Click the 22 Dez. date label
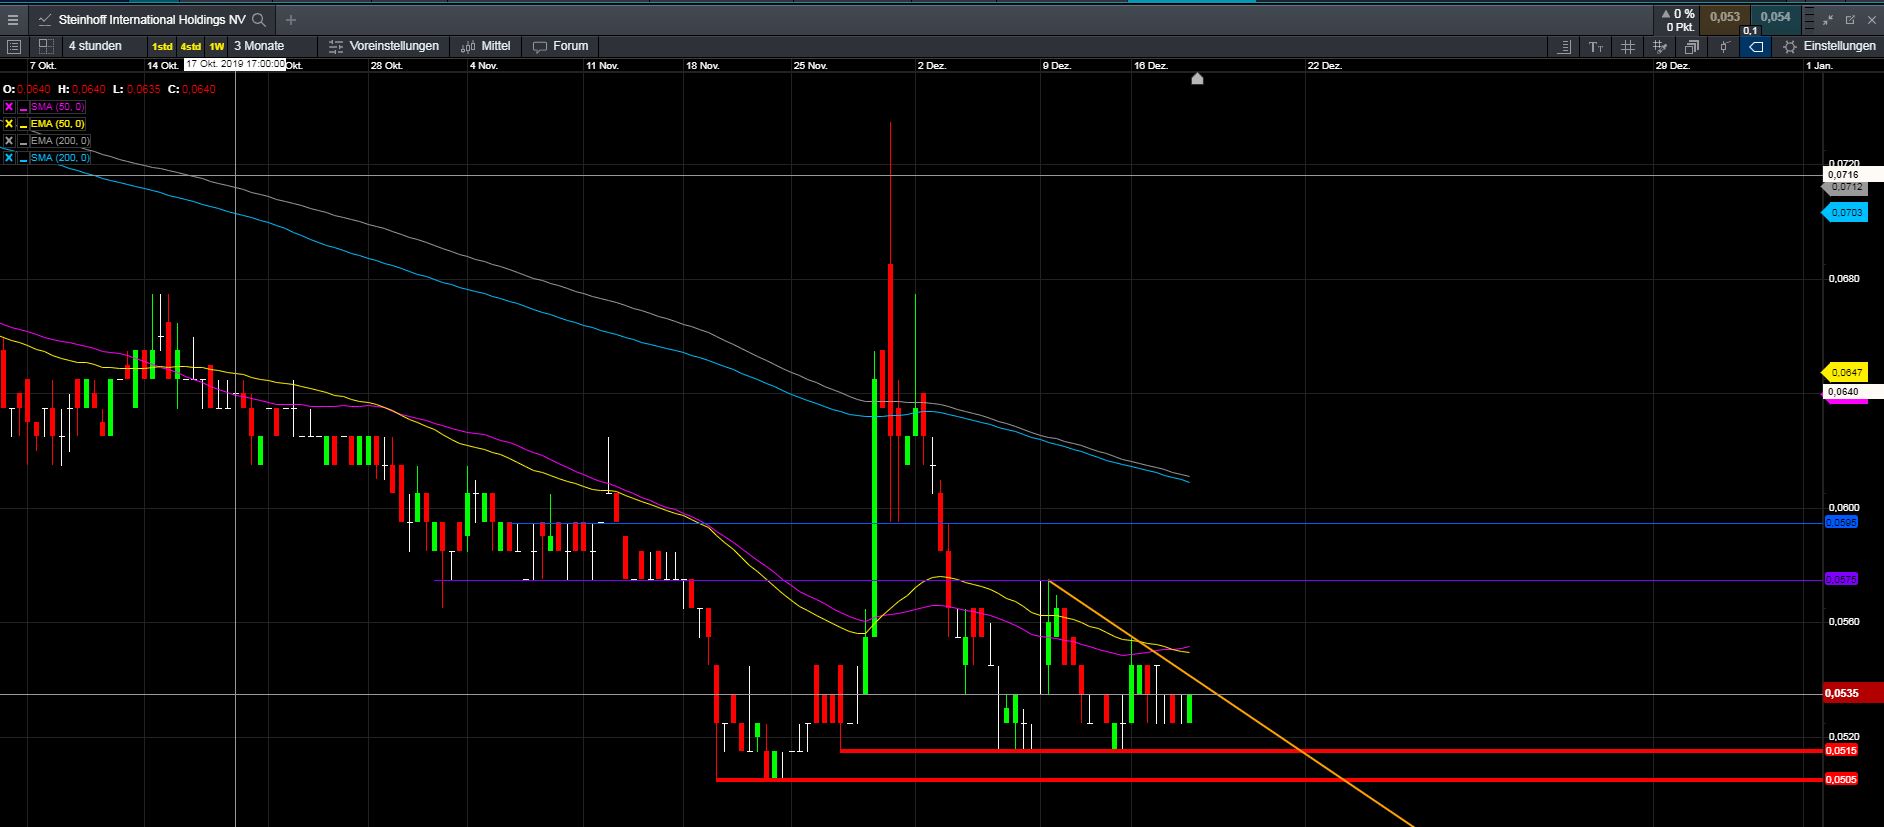 click(1324, 66)
